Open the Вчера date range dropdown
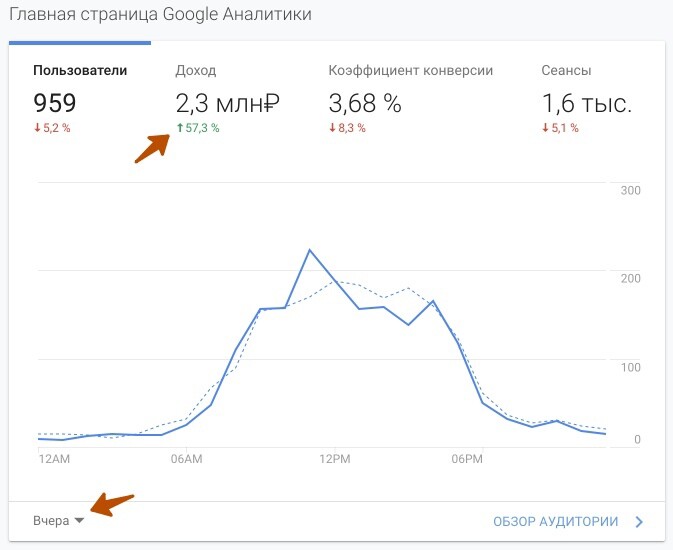 (58, 521)
